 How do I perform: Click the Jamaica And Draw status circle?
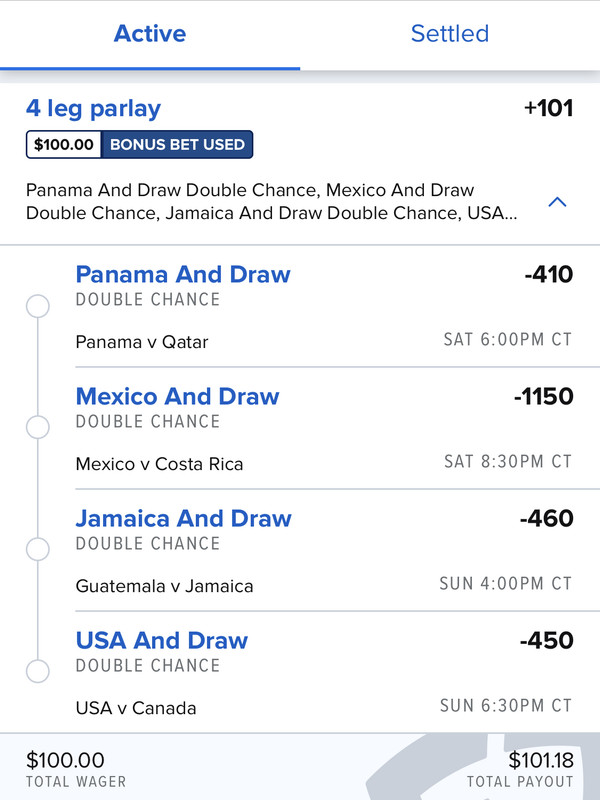38,549
